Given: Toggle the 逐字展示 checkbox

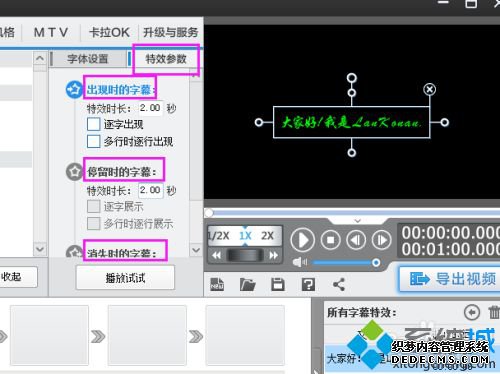Looking at the screenshot, I should tap(93, 206).
